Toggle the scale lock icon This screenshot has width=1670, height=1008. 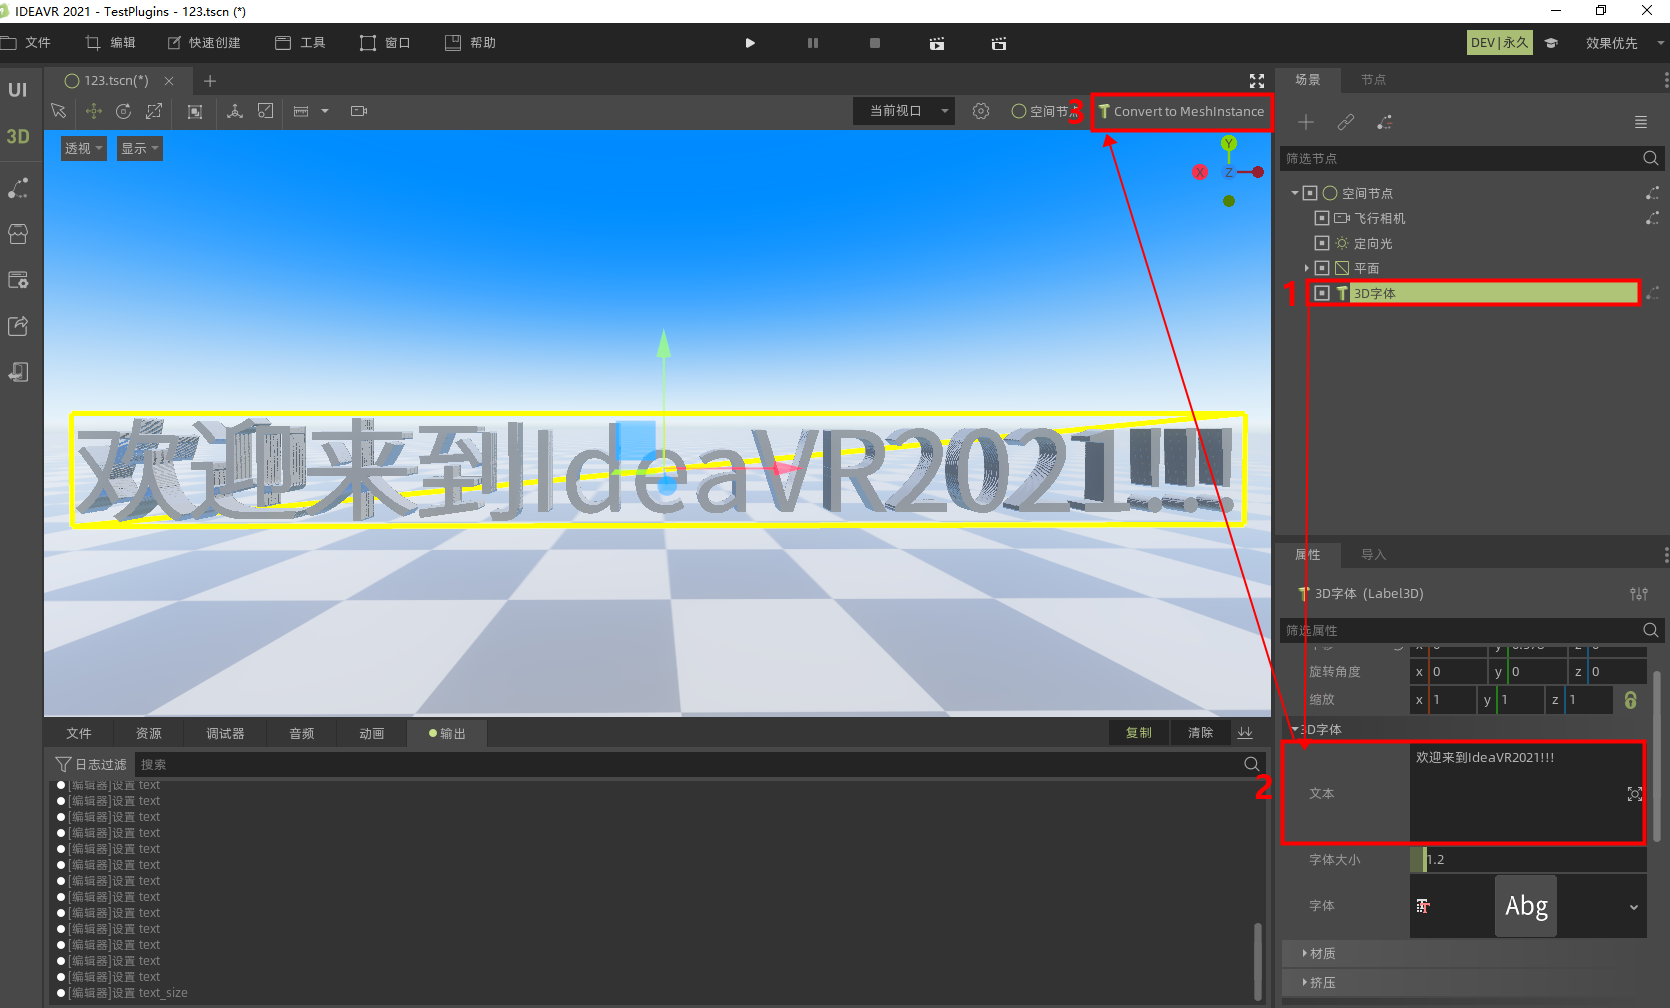(x=1631, y=700)
